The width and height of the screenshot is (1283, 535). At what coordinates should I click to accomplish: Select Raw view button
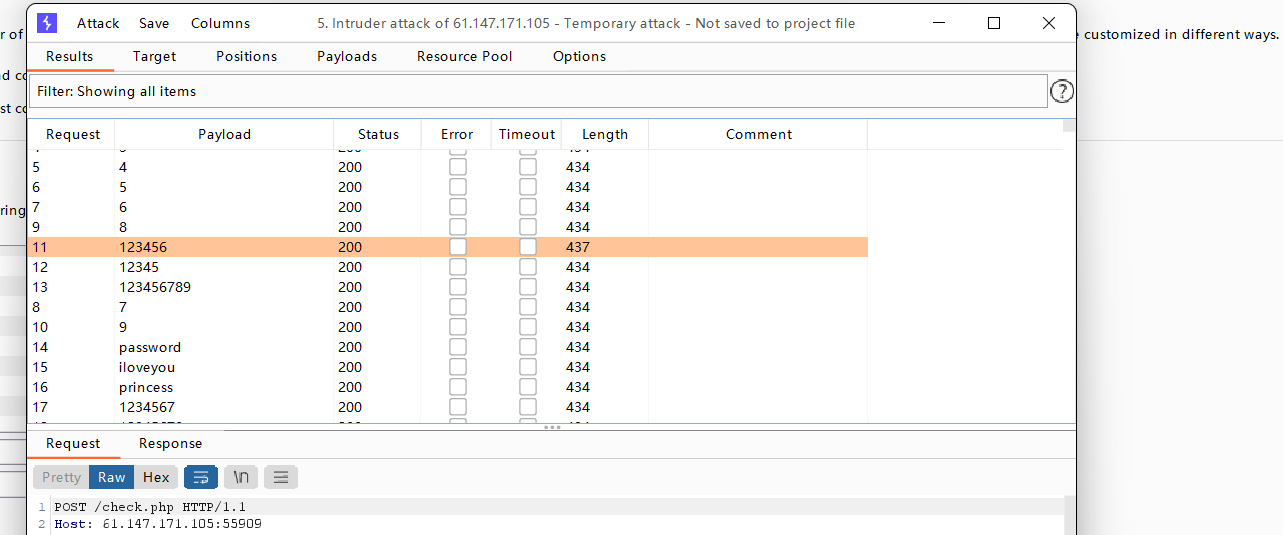click(111, 477)
